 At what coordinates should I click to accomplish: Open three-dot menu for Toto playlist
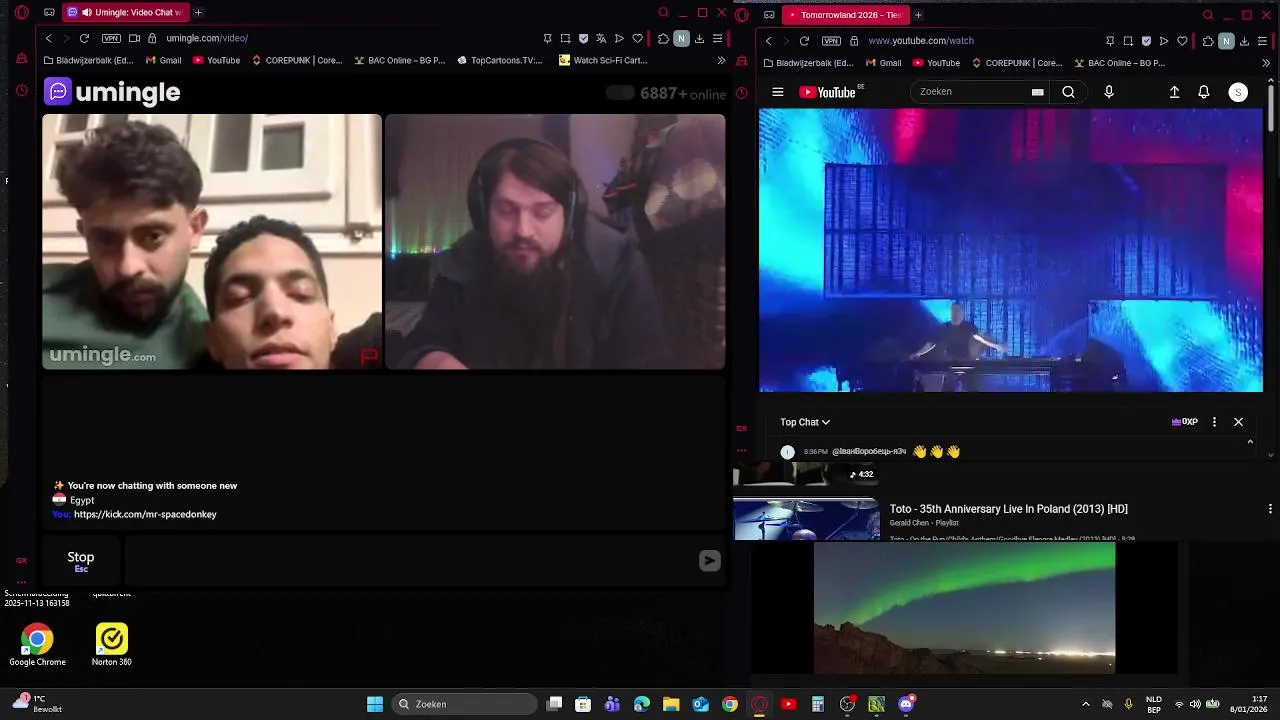click(1270, 509)
